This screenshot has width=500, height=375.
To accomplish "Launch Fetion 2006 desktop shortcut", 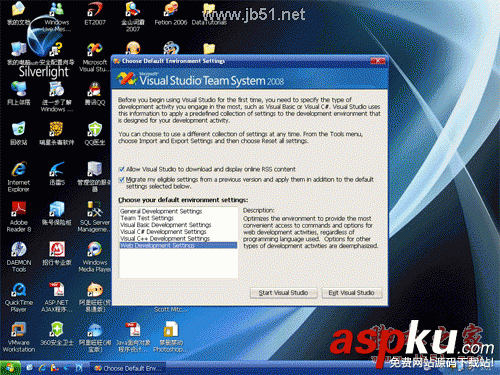I will click(x=171, y=13).
